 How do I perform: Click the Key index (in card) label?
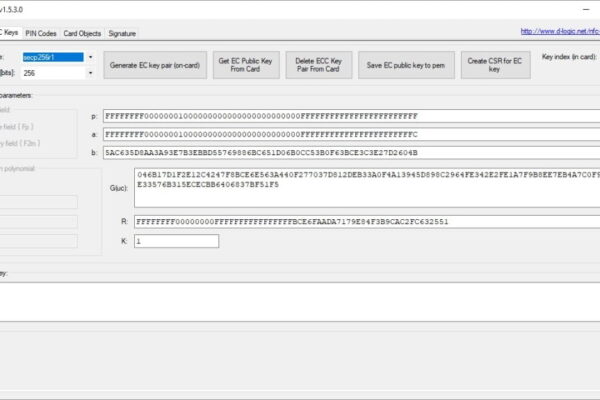[x=569, y=57]
